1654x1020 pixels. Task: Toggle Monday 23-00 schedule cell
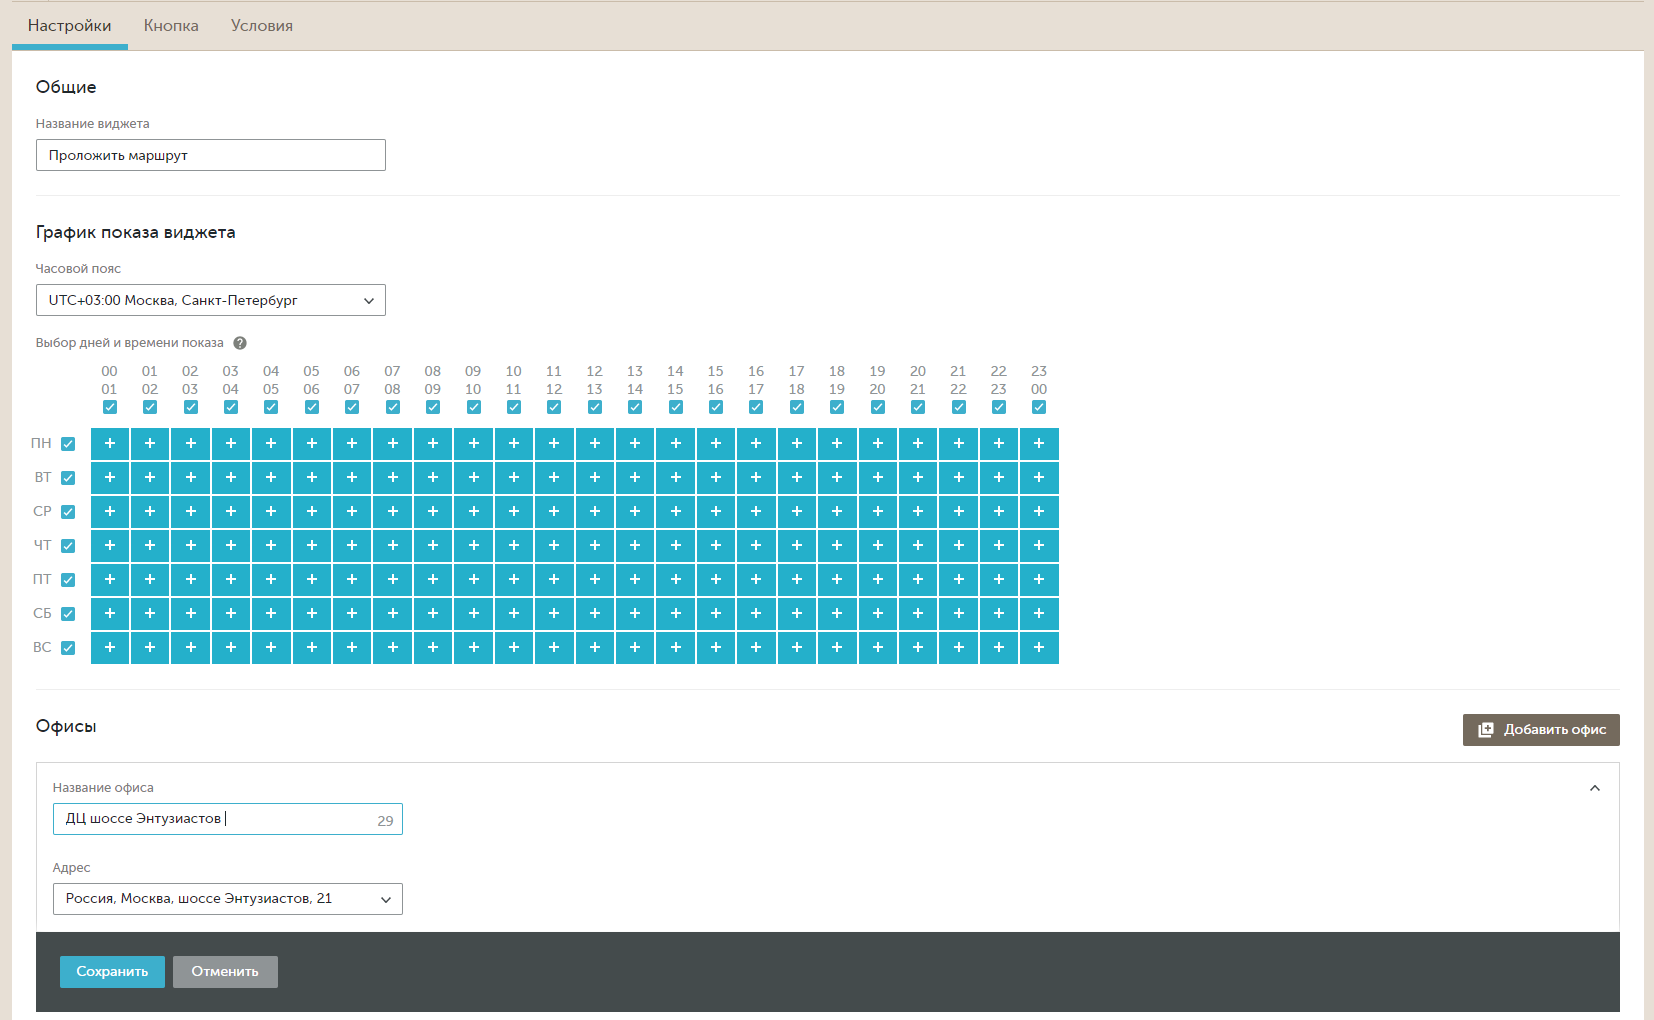pos(1039,444)
